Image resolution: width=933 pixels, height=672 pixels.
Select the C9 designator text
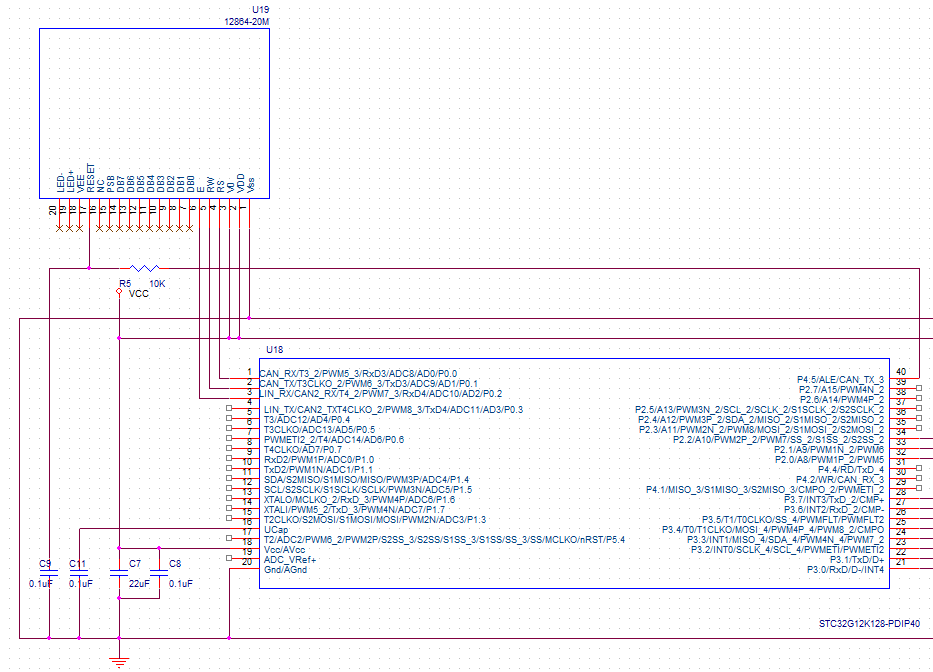(x=45, y=563)
